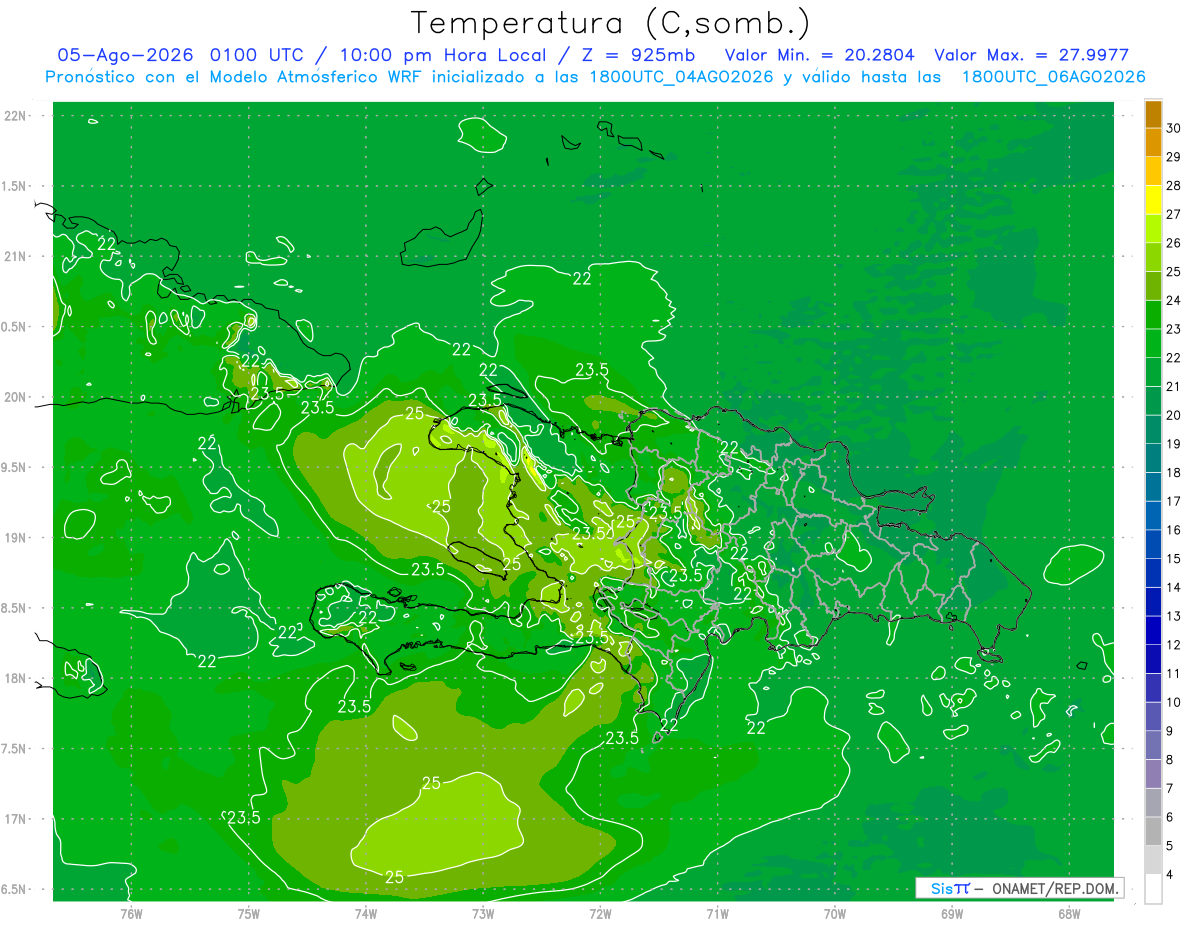Click the dark blue legend band between 12 and 13

(x=1153, y=631)
